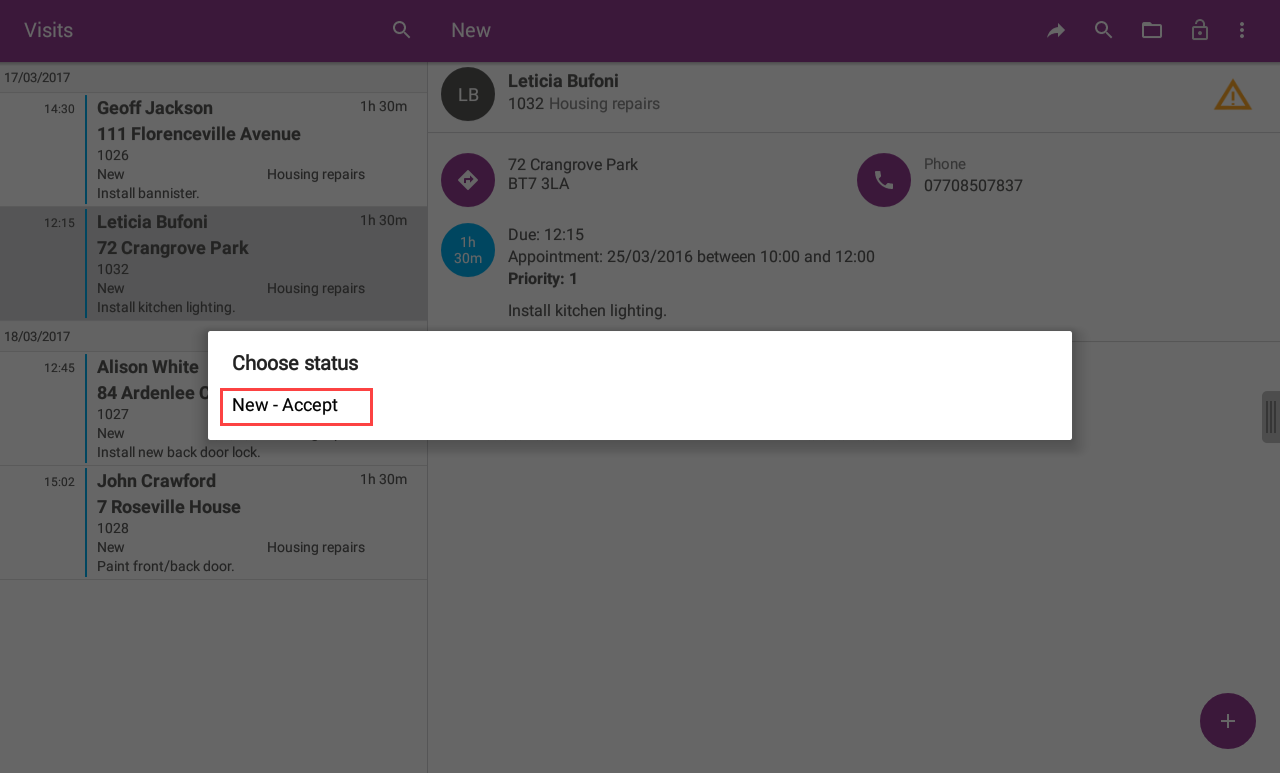
Task: Tap the address text '72 Crangrove Park'
Action: click(x=573, y=164)
